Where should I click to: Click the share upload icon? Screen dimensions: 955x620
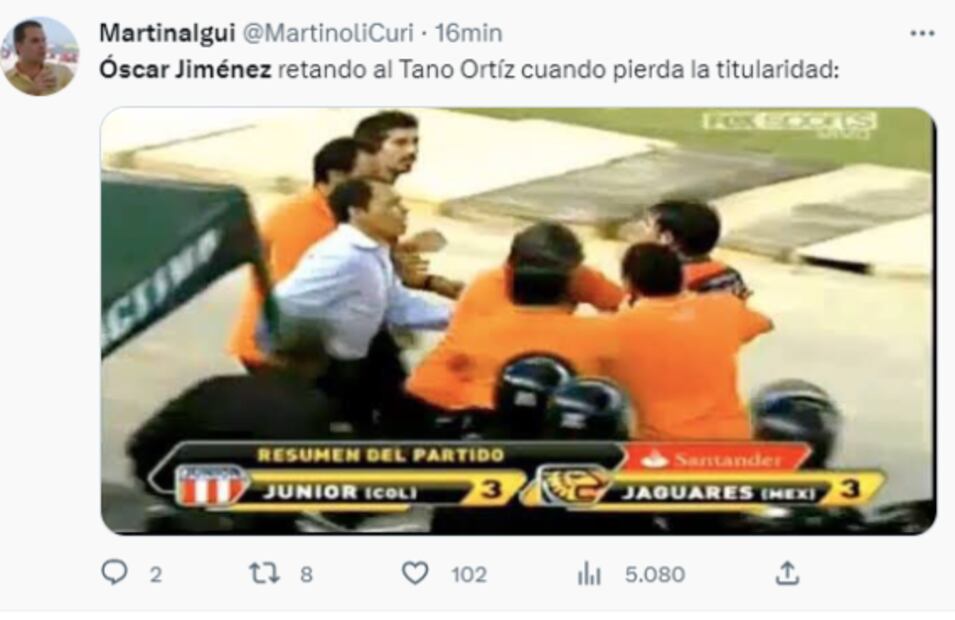pos(787,573)
